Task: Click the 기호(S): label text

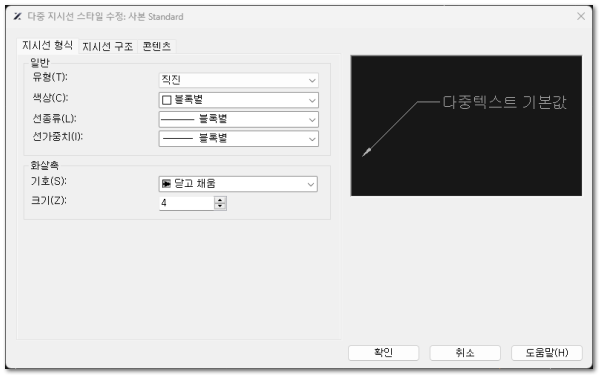Action: point(49,181)
